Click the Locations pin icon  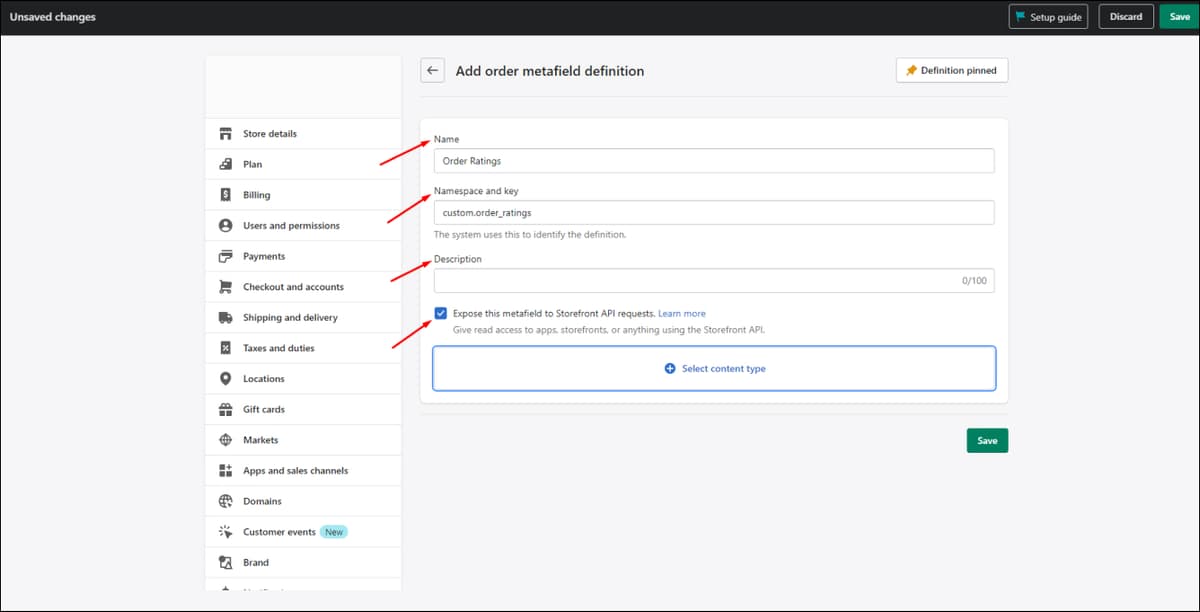[225, 379]
